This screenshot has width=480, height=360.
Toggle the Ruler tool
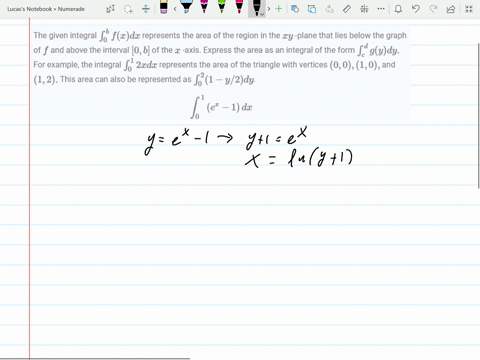click(x=347, y=9)
